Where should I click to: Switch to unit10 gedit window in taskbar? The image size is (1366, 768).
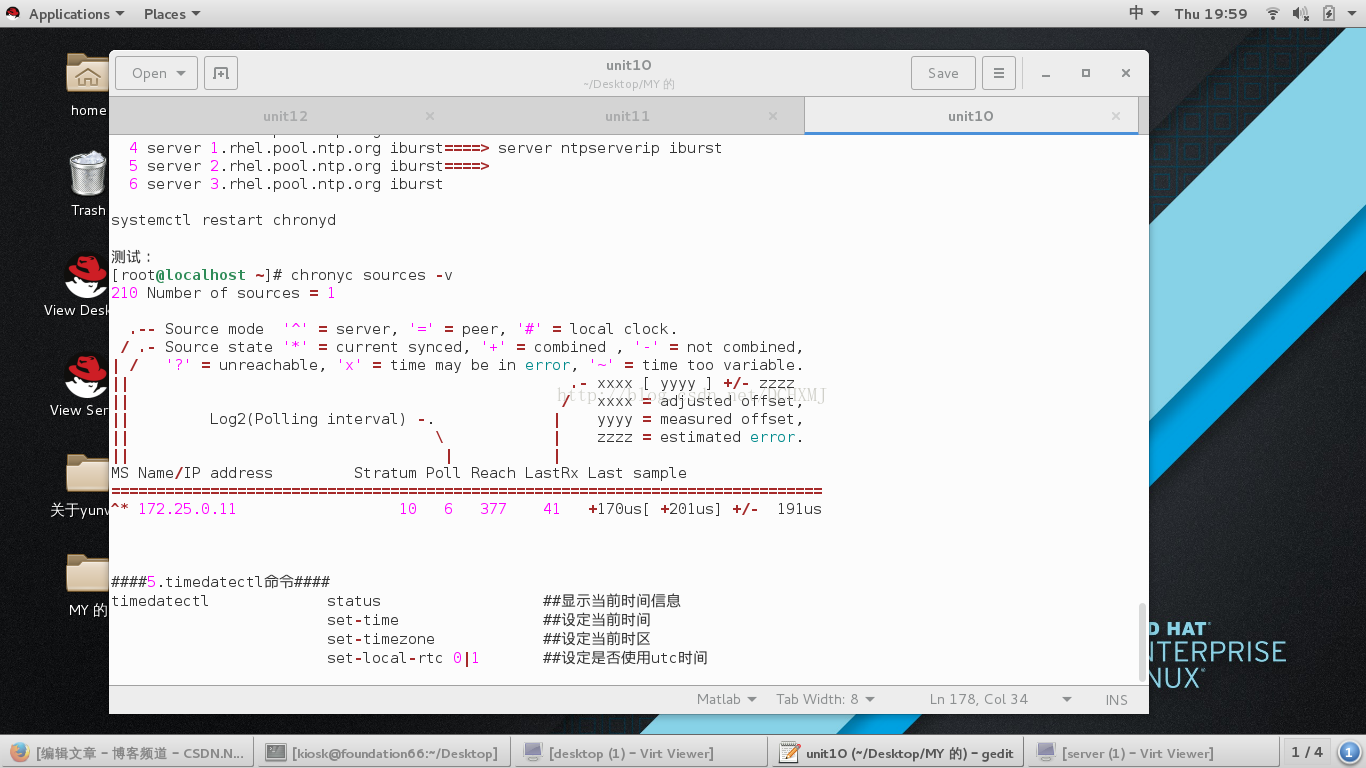point(897,753)
